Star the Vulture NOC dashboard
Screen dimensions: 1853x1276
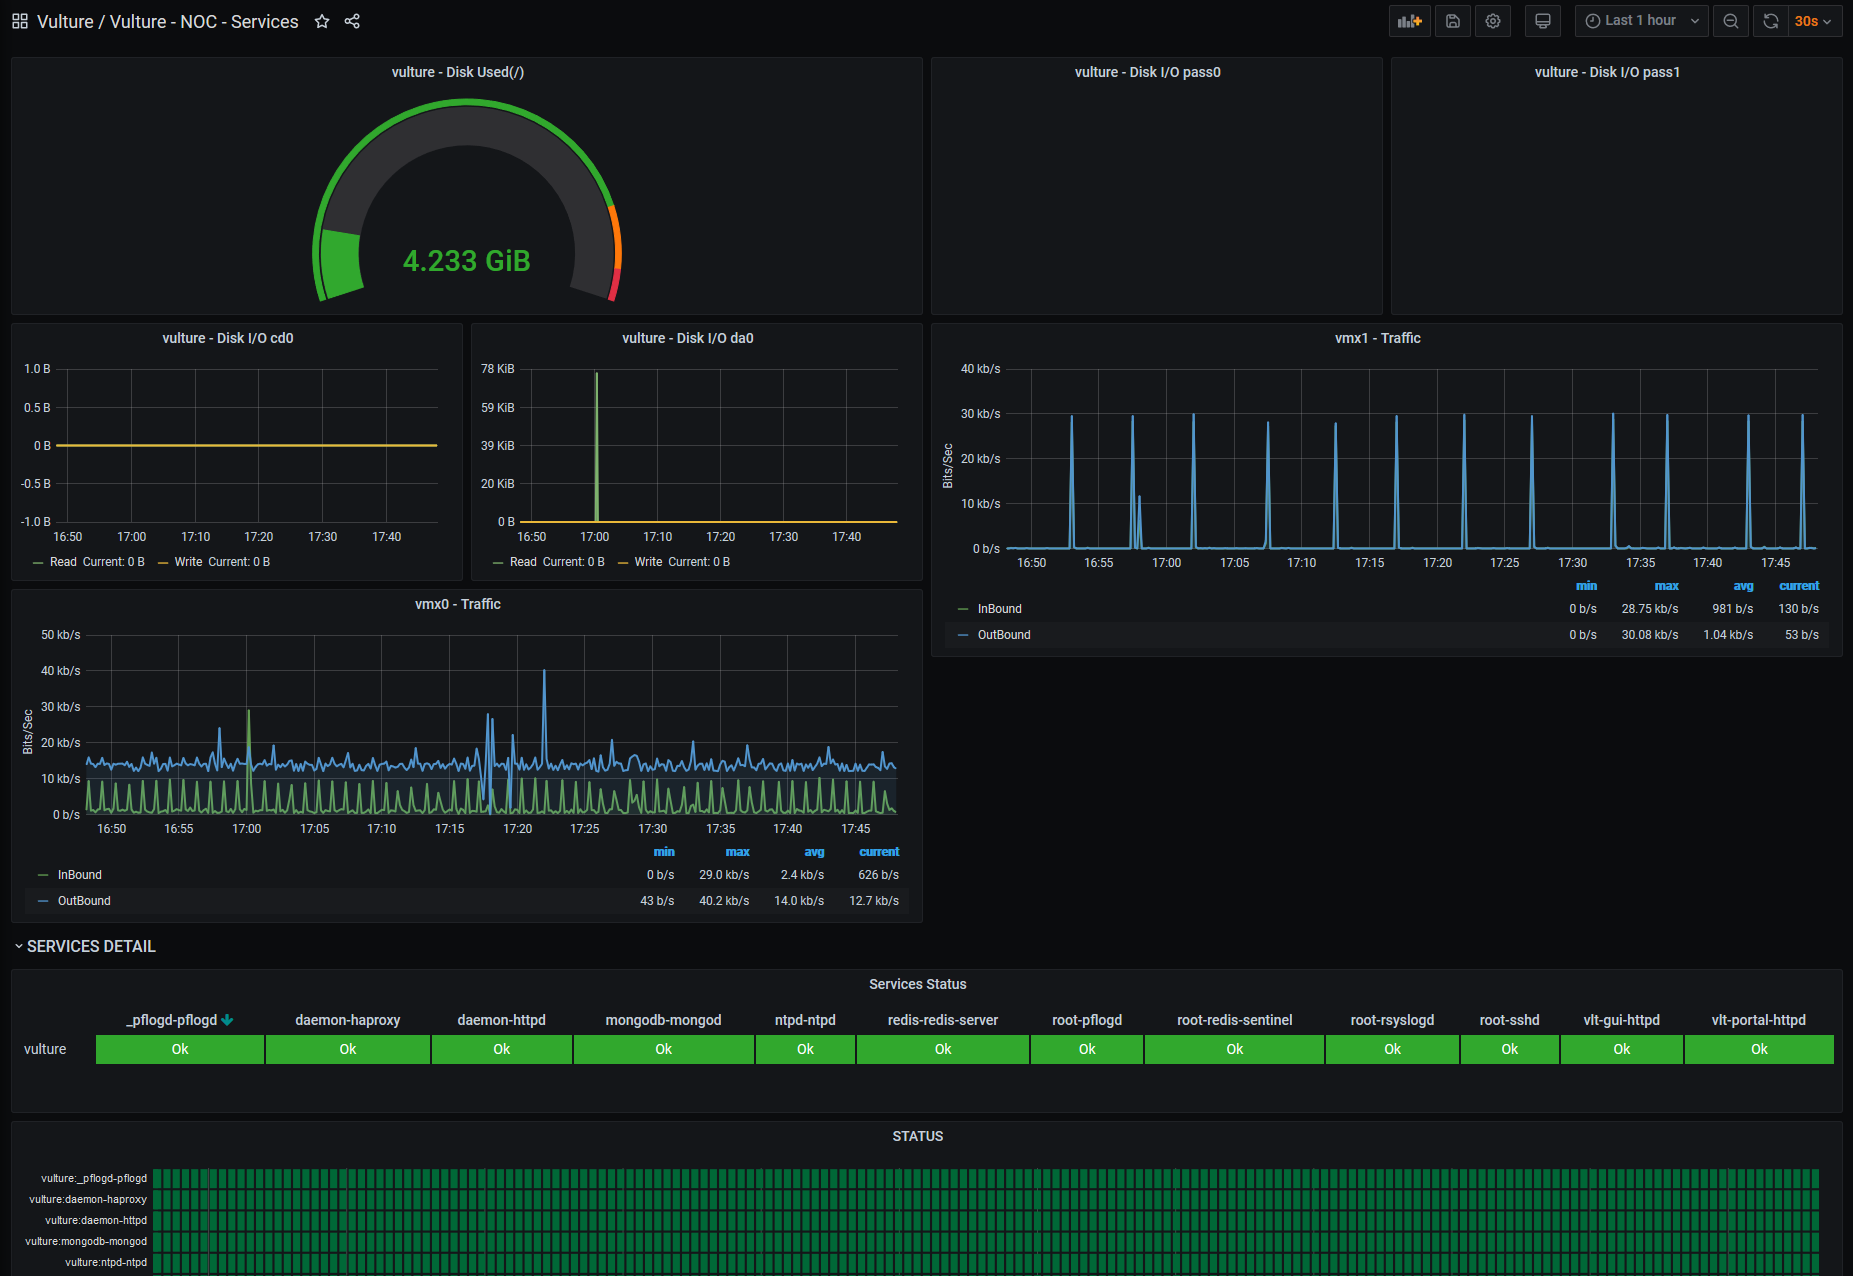pos(322,21)
